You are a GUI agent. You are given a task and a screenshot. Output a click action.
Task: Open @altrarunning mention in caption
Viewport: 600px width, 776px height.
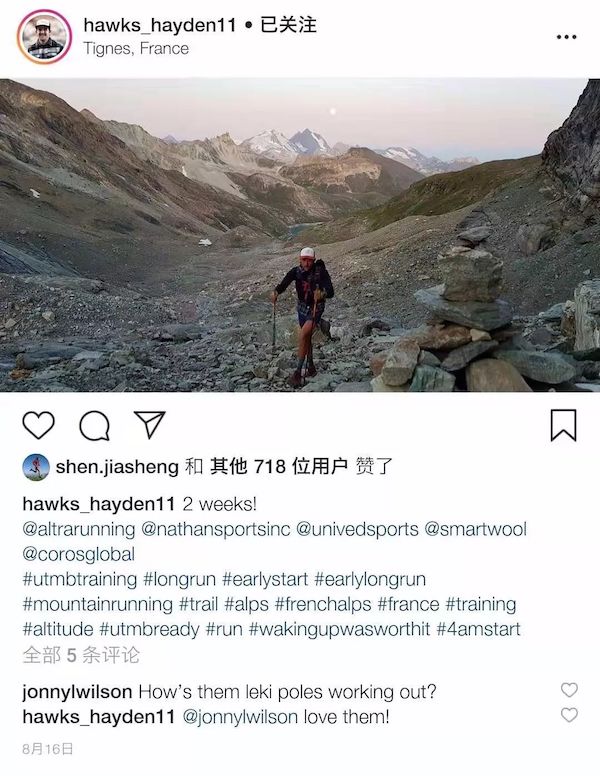coord(79,529)
